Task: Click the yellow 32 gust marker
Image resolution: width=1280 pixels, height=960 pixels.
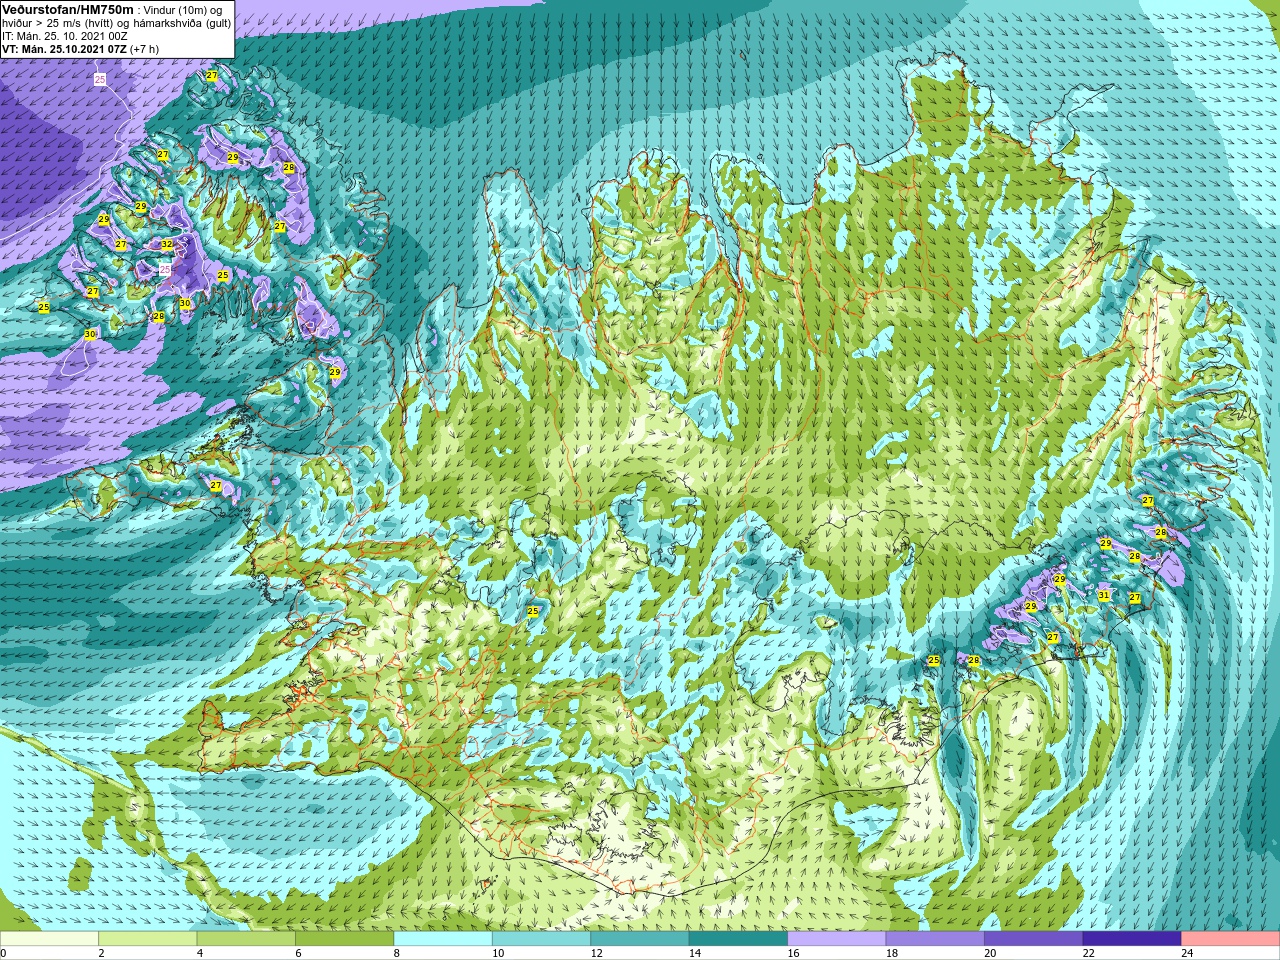Action: click(167, 244)
